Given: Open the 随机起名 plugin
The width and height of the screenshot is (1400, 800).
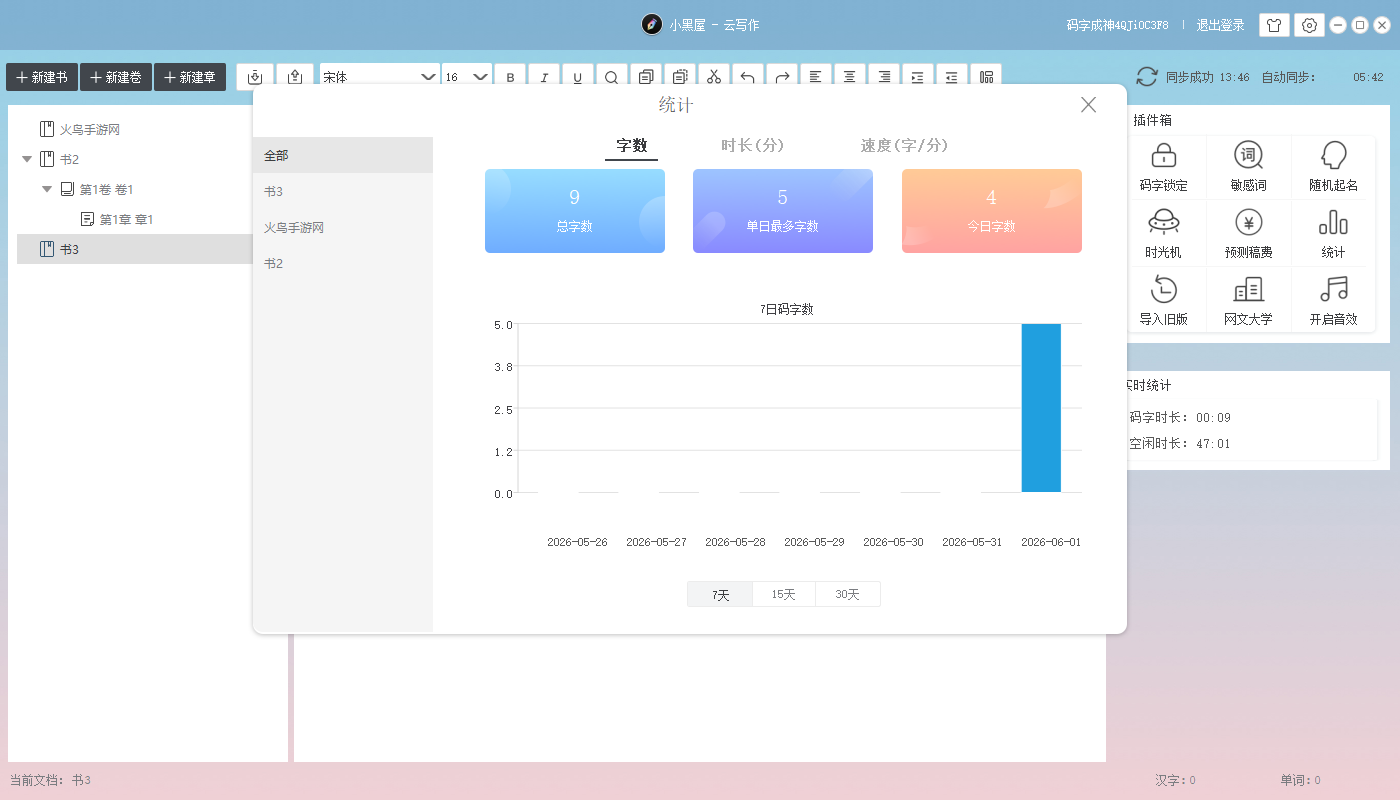Looking at the screenshot, I should pyautogui.click(x=1334, y=167).
